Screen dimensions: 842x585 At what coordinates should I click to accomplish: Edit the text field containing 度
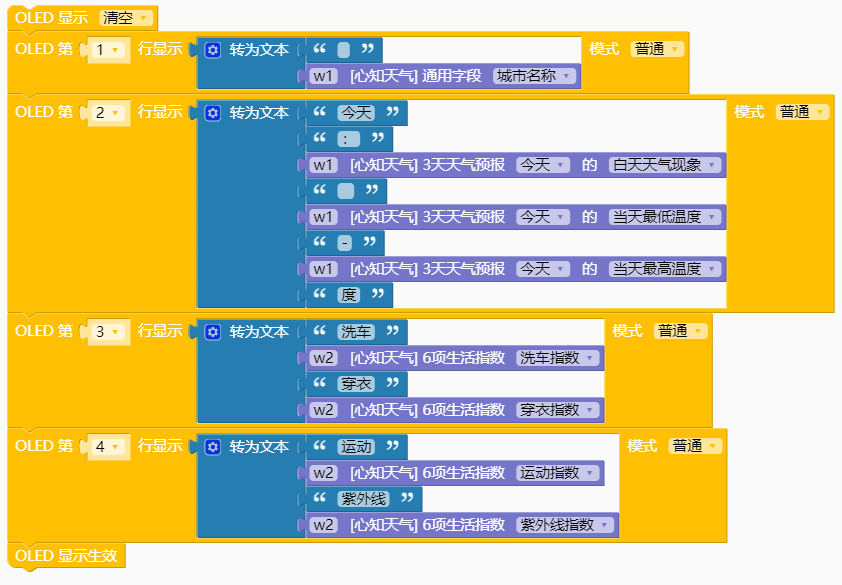point(349,295)
